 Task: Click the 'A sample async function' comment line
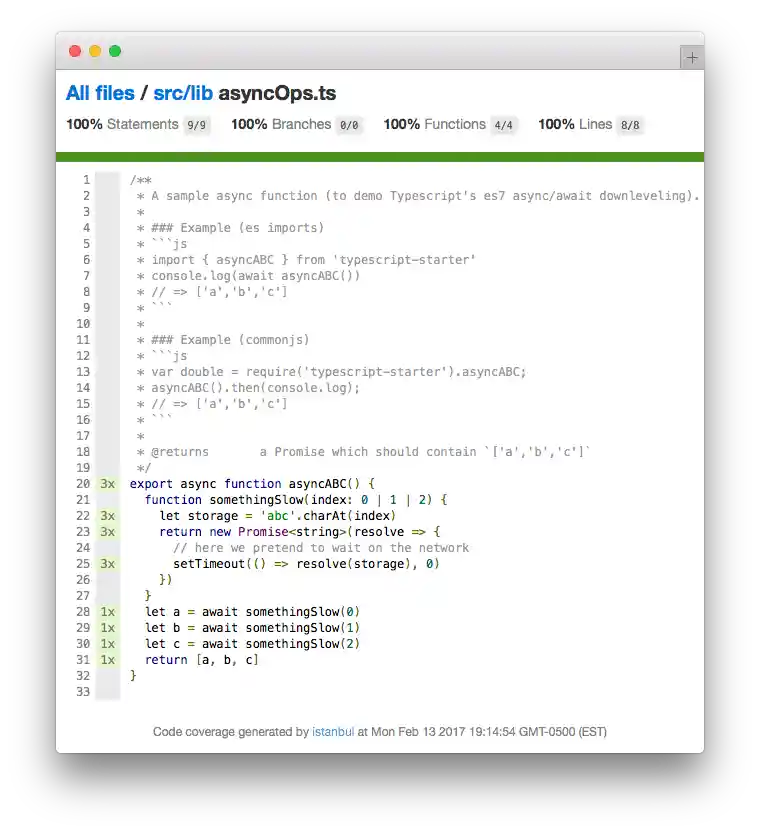tap(418, 196)
